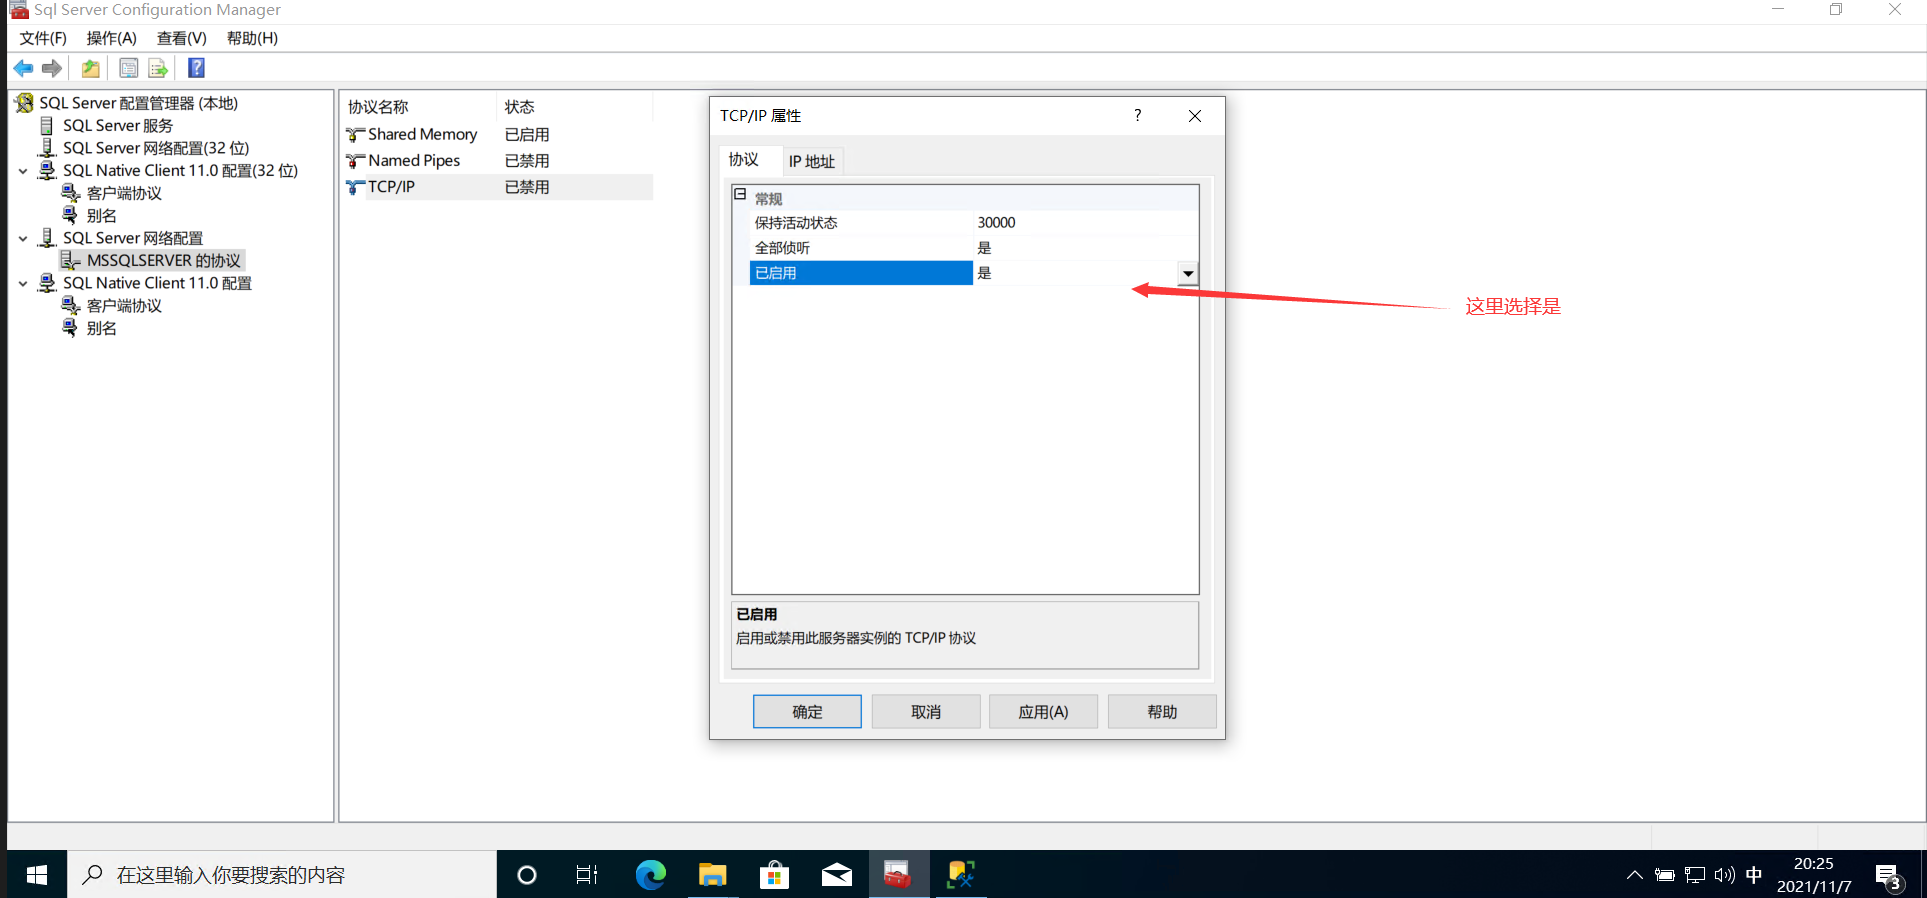The height and width of the screenshot is (898, 1927).
Task: Click the Shared Memory protocol icon
Action: point(355,134)
